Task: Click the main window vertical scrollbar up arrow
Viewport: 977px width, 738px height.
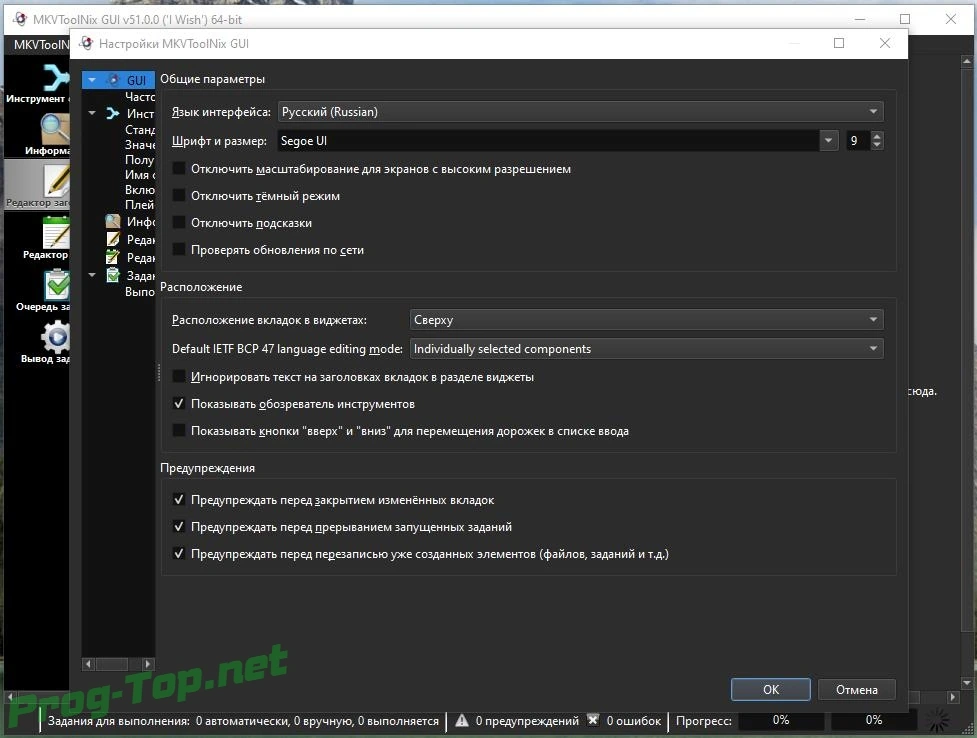Action: click(x=967, y=61)
